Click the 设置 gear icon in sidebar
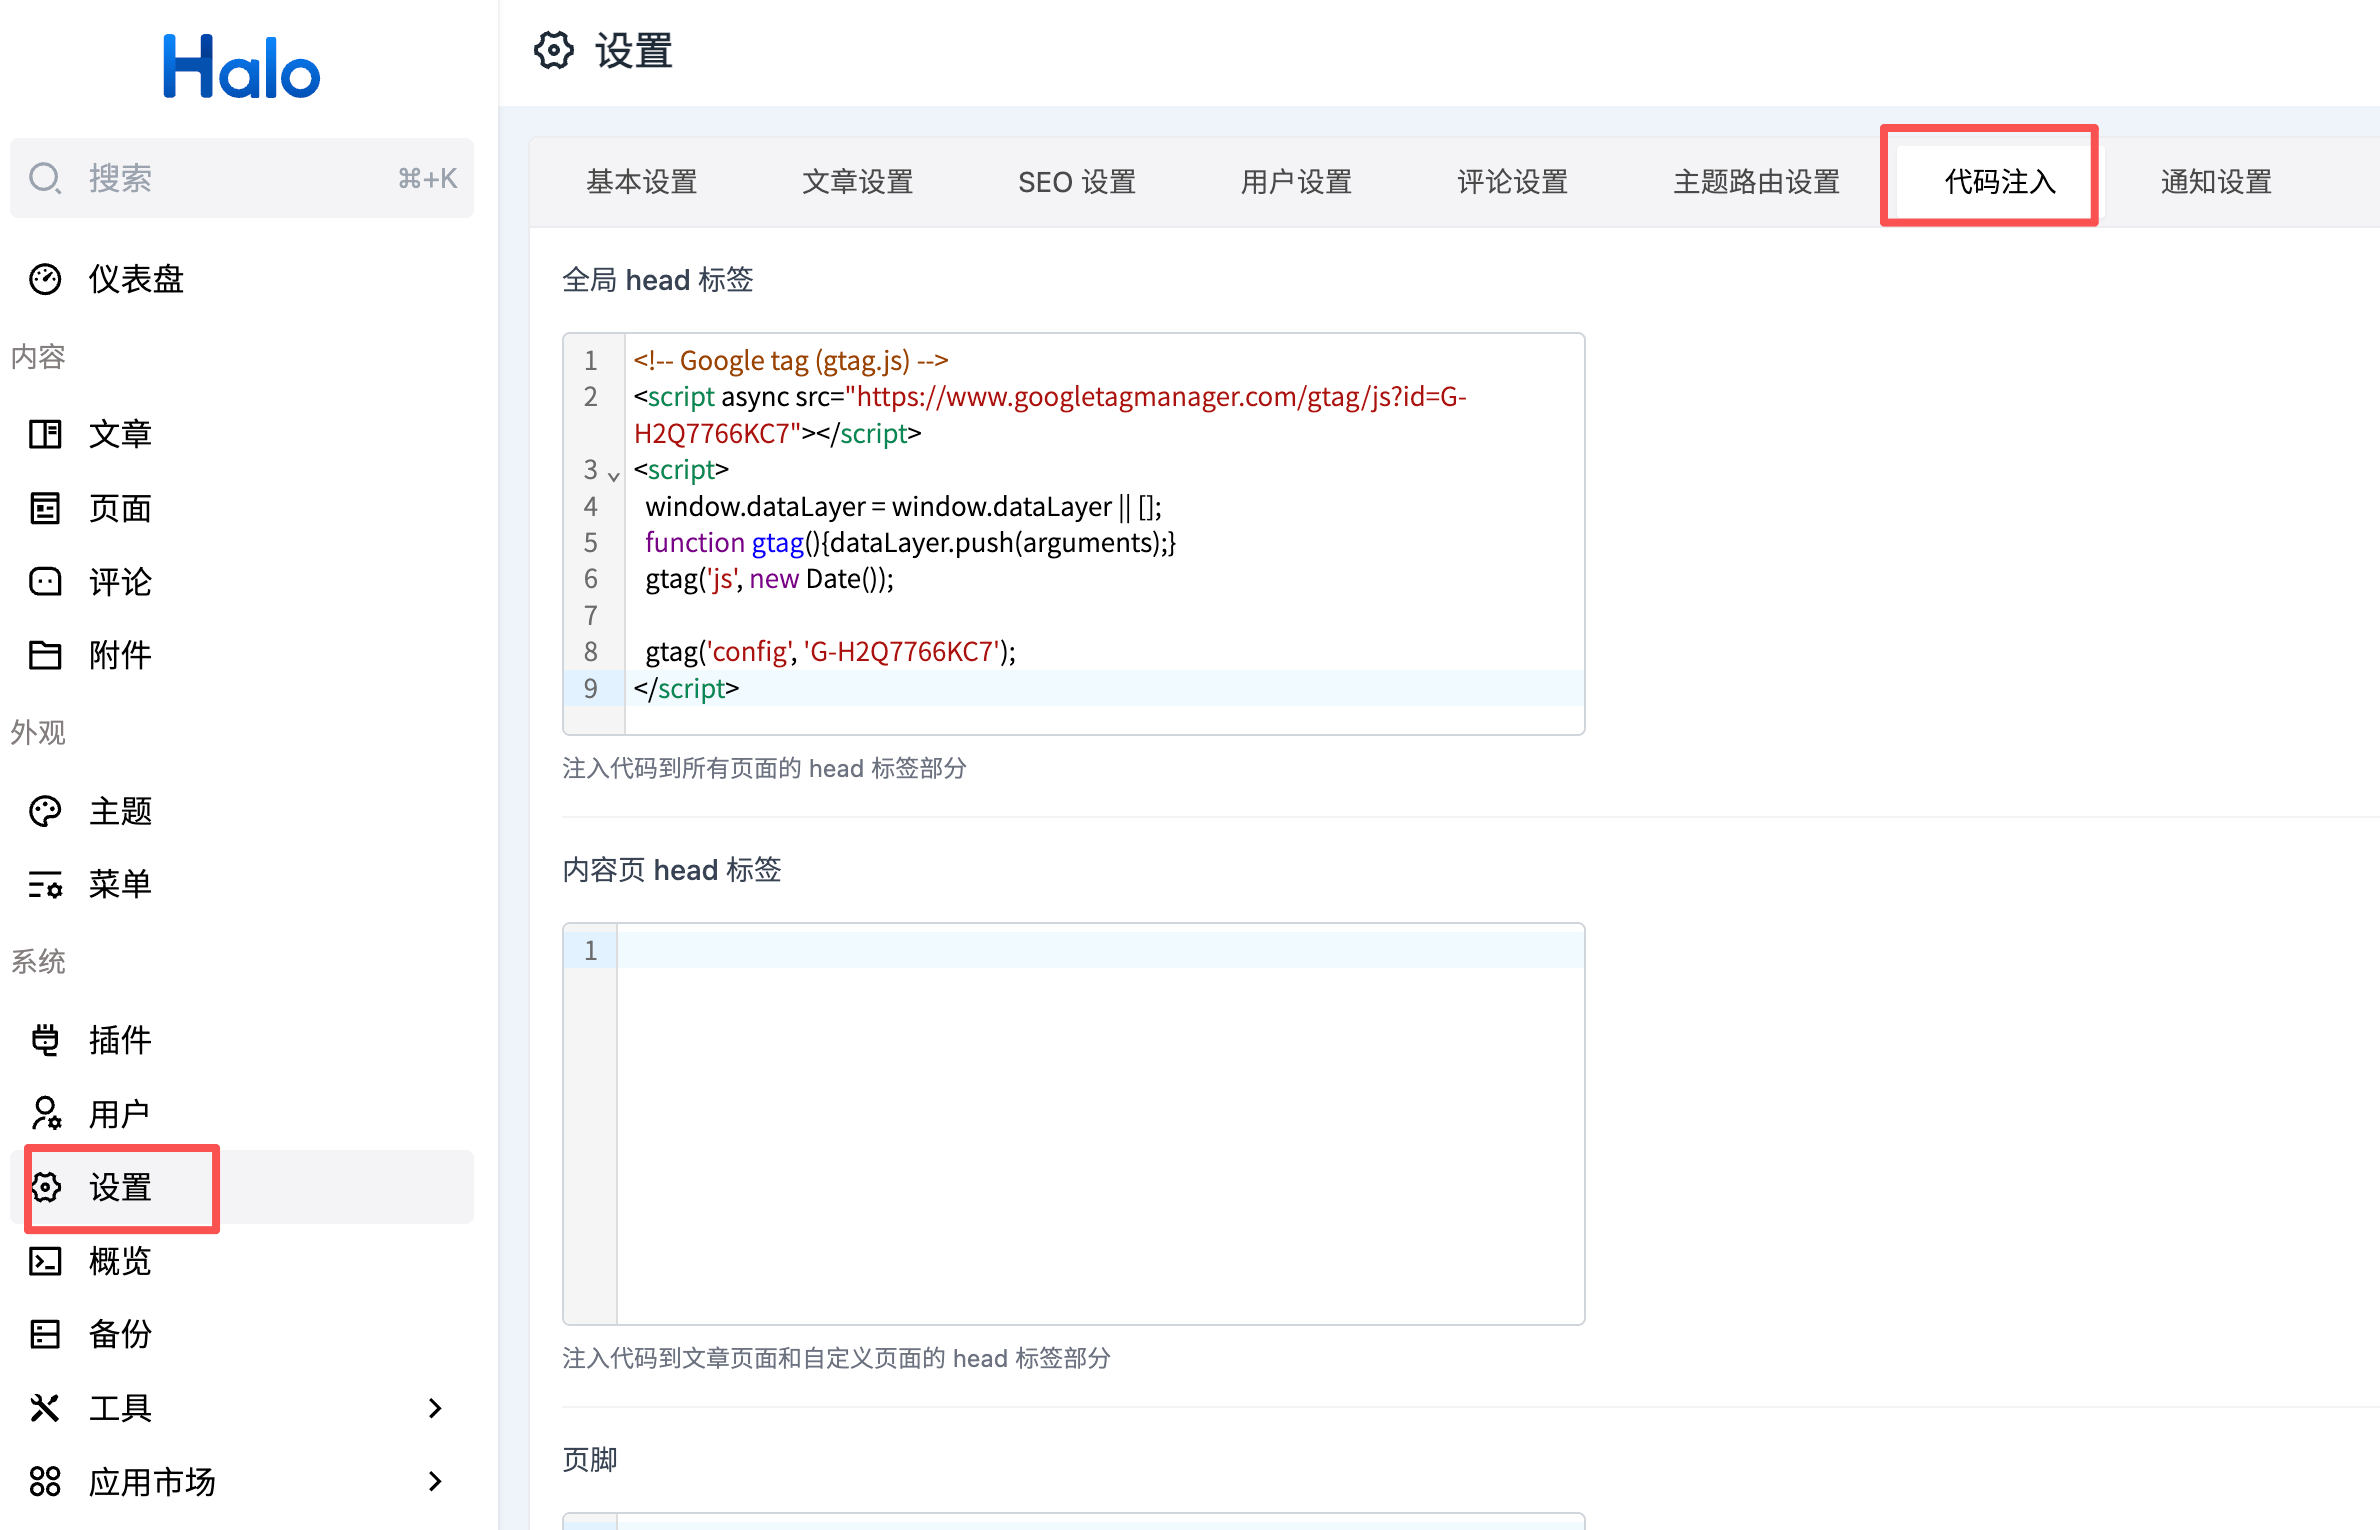Image resolution: width=2380 pixels, height=1530 pixels. tap(45, 1187)
